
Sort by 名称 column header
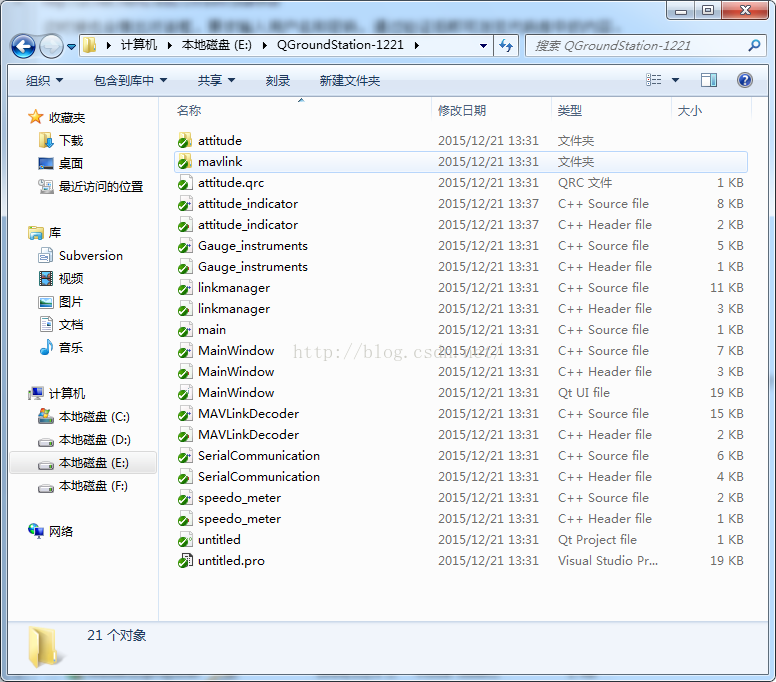pos(189,110)
